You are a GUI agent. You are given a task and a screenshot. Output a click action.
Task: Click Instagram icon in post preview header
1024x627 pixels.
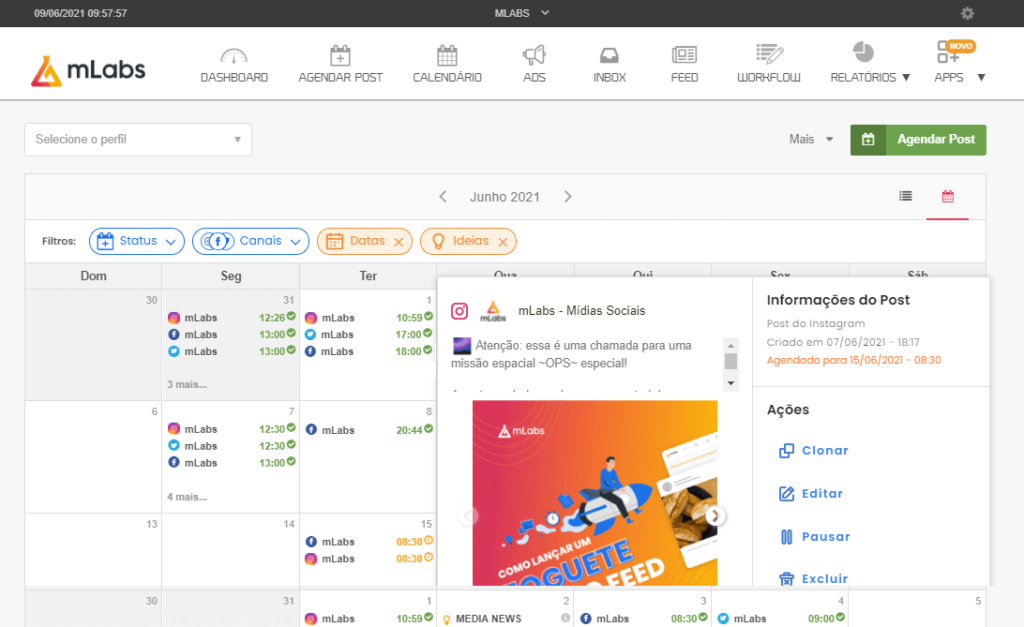click(x=460, y=311)
